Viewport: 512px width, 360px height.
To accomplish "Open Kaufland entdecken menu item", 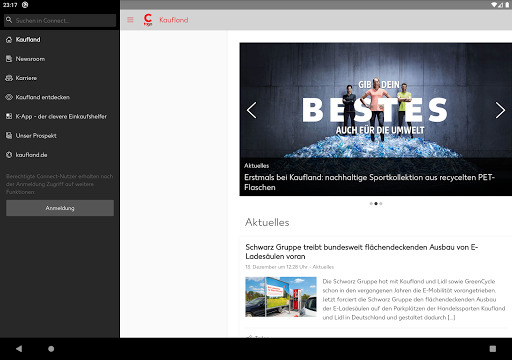I will click(60, 97).
